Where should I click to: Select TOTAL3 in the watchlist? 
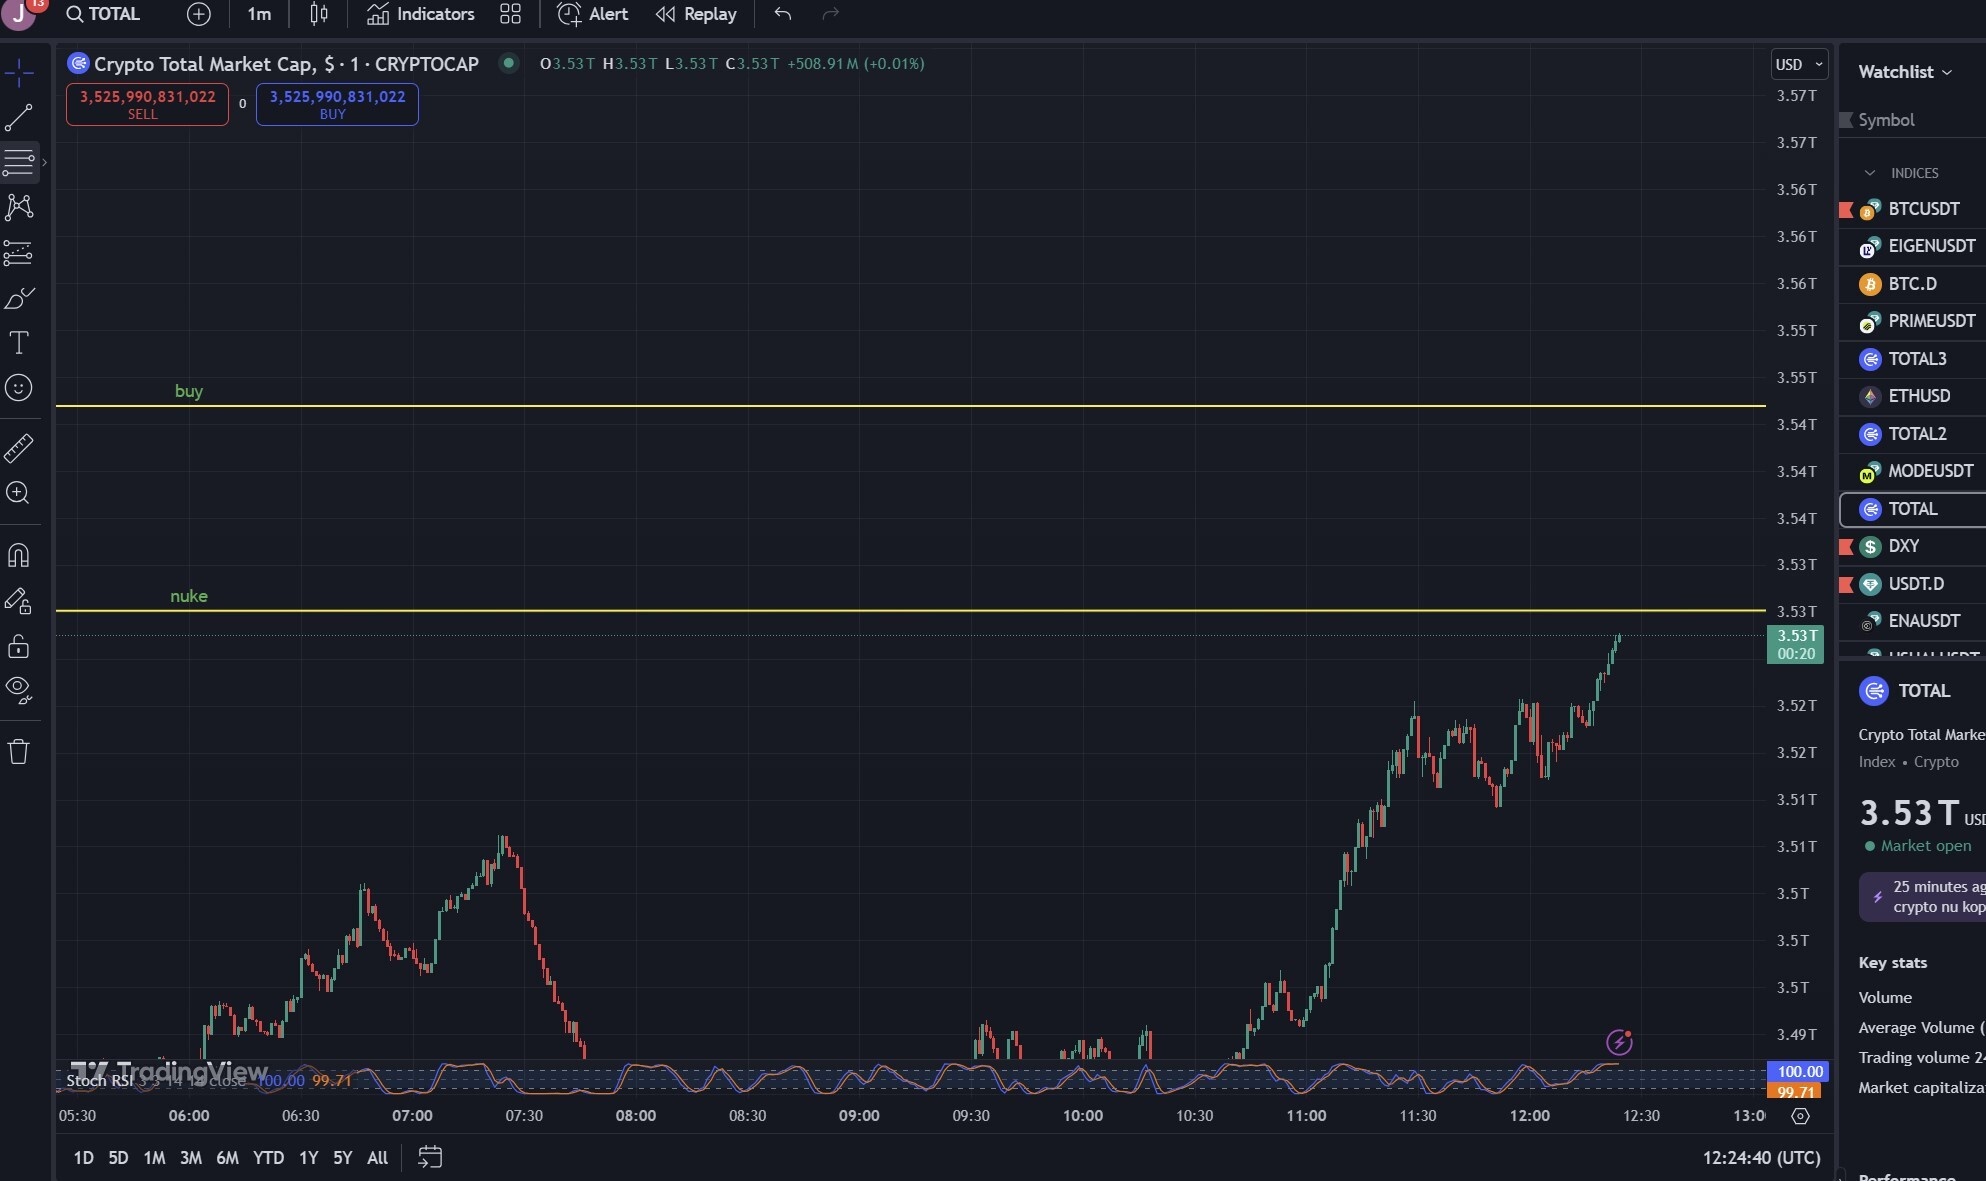[x=1912, y=359]
